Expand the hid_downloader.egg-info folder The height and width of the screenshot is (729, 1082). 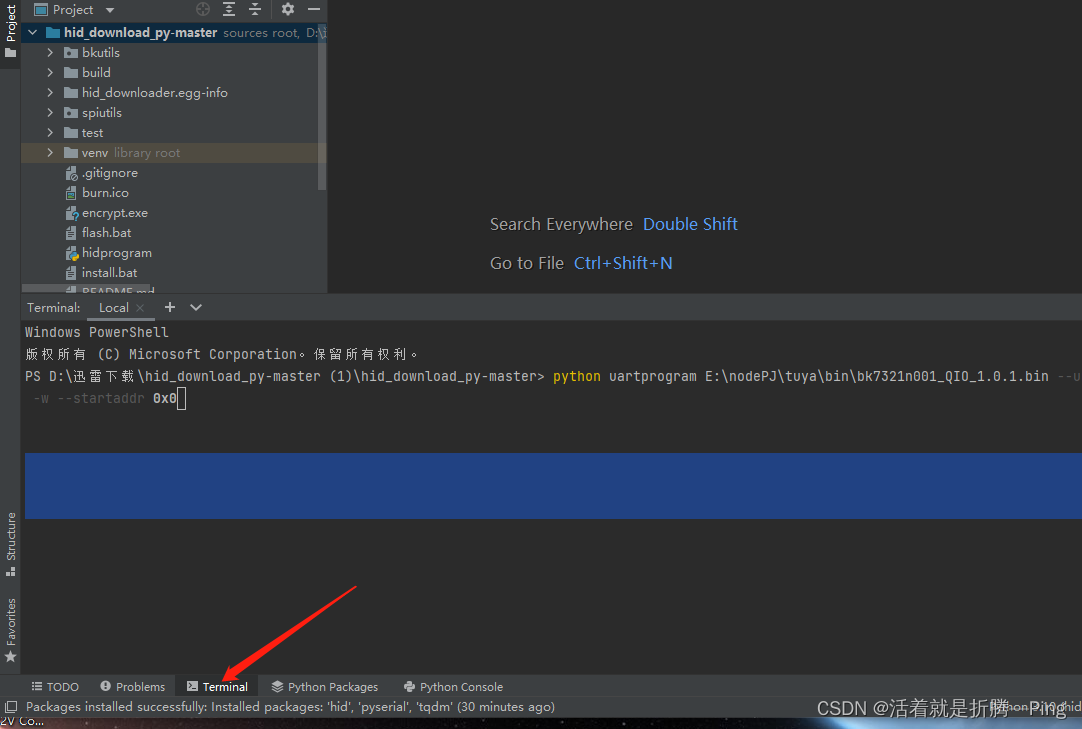(50, 93)
